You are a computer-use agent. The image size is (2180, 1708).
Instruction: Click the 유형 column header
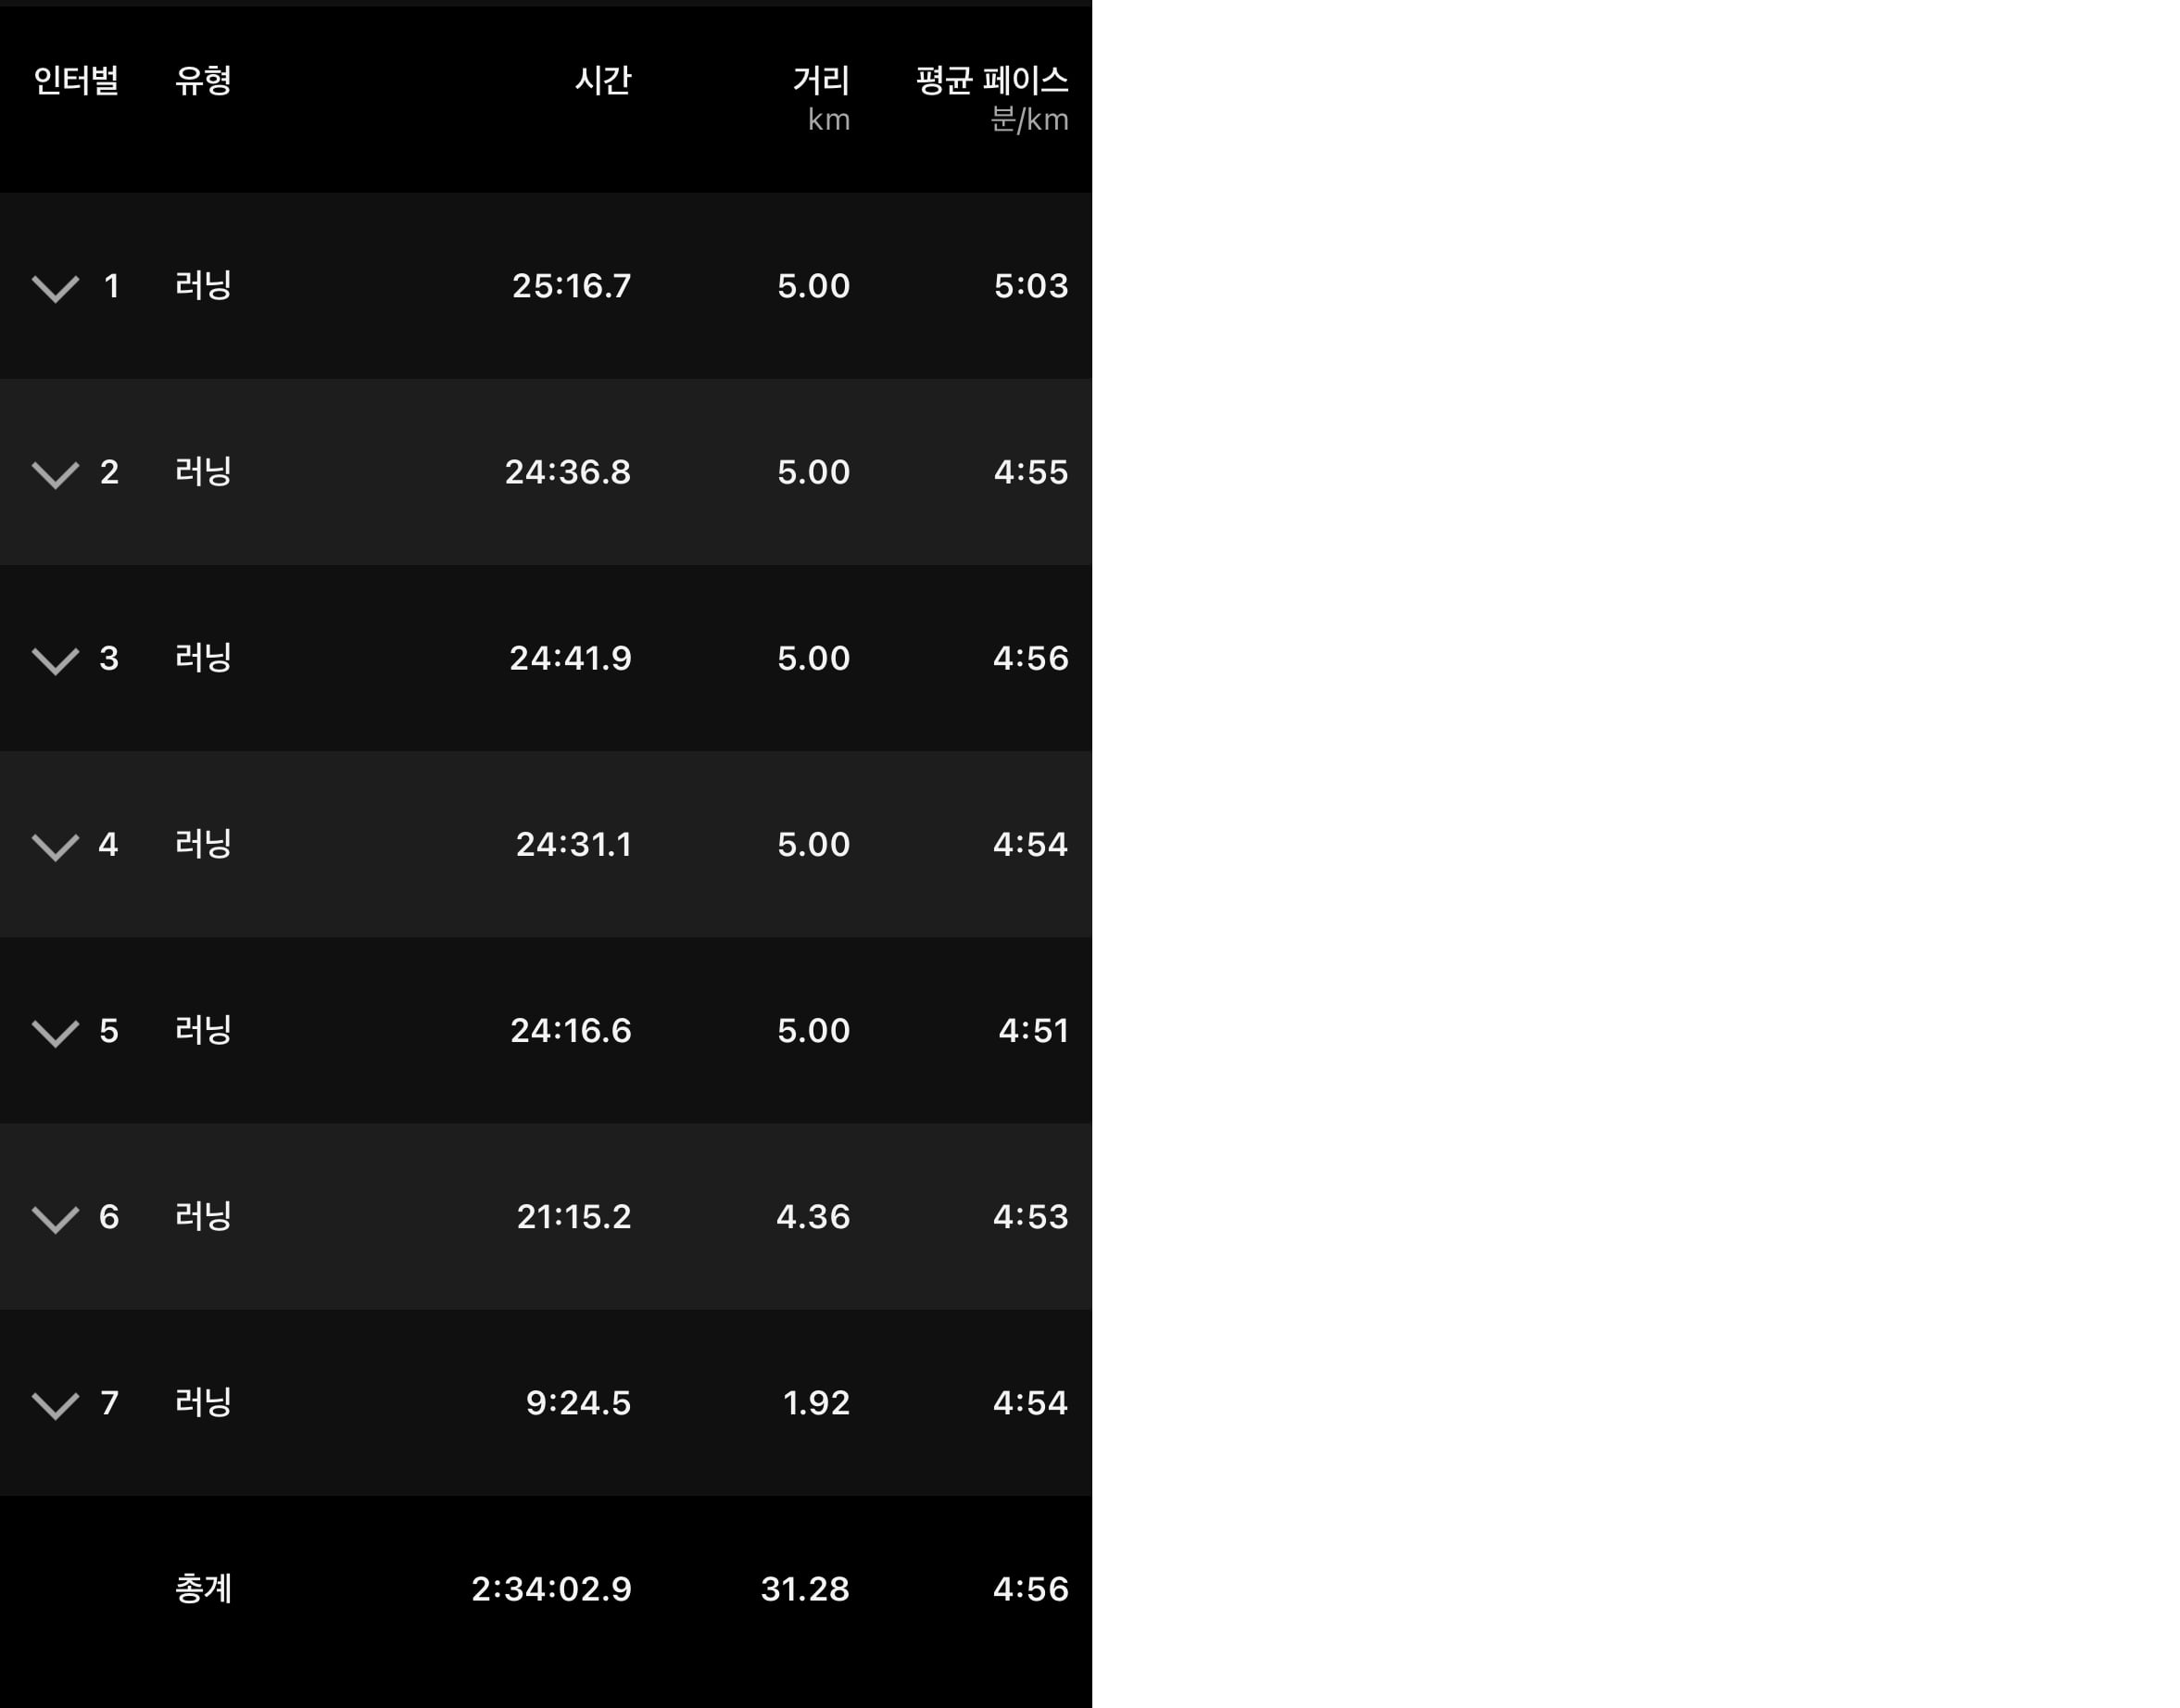(x=203, y=80)
